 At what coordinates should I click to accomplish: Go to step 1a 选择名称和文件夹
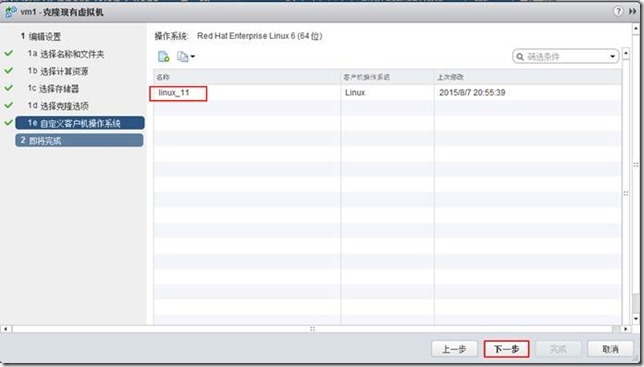[x=66, y=54]
